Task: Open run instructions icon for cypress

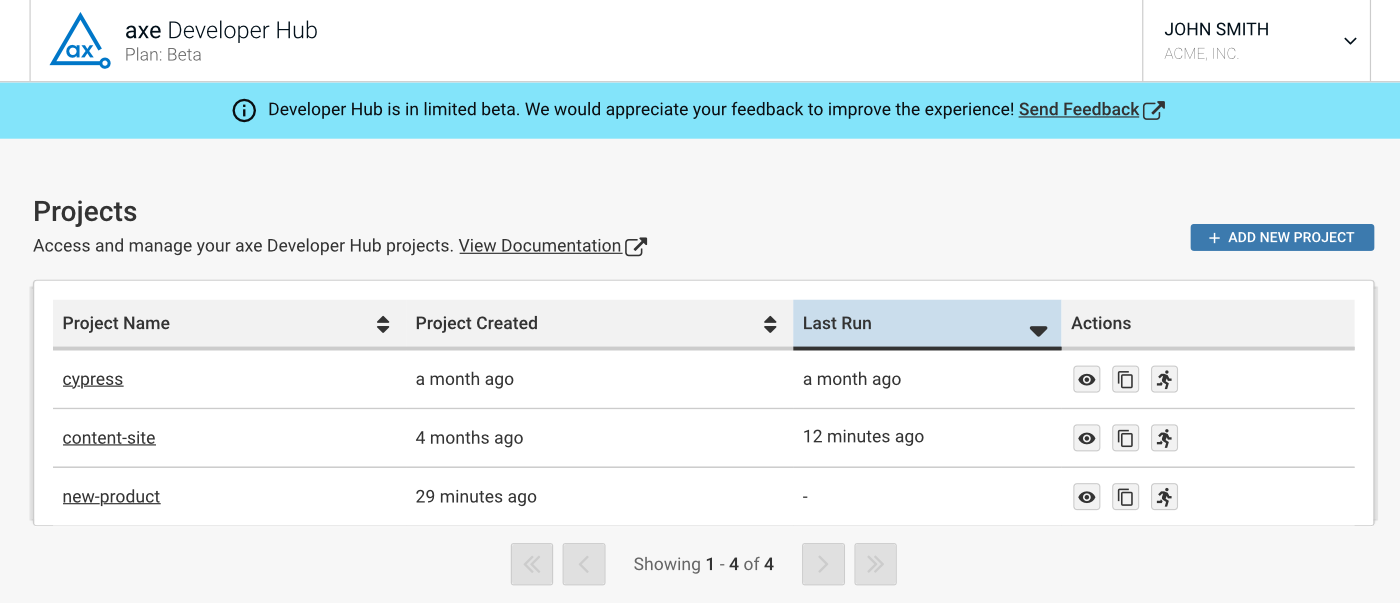Action: [x=1164, y=380]
